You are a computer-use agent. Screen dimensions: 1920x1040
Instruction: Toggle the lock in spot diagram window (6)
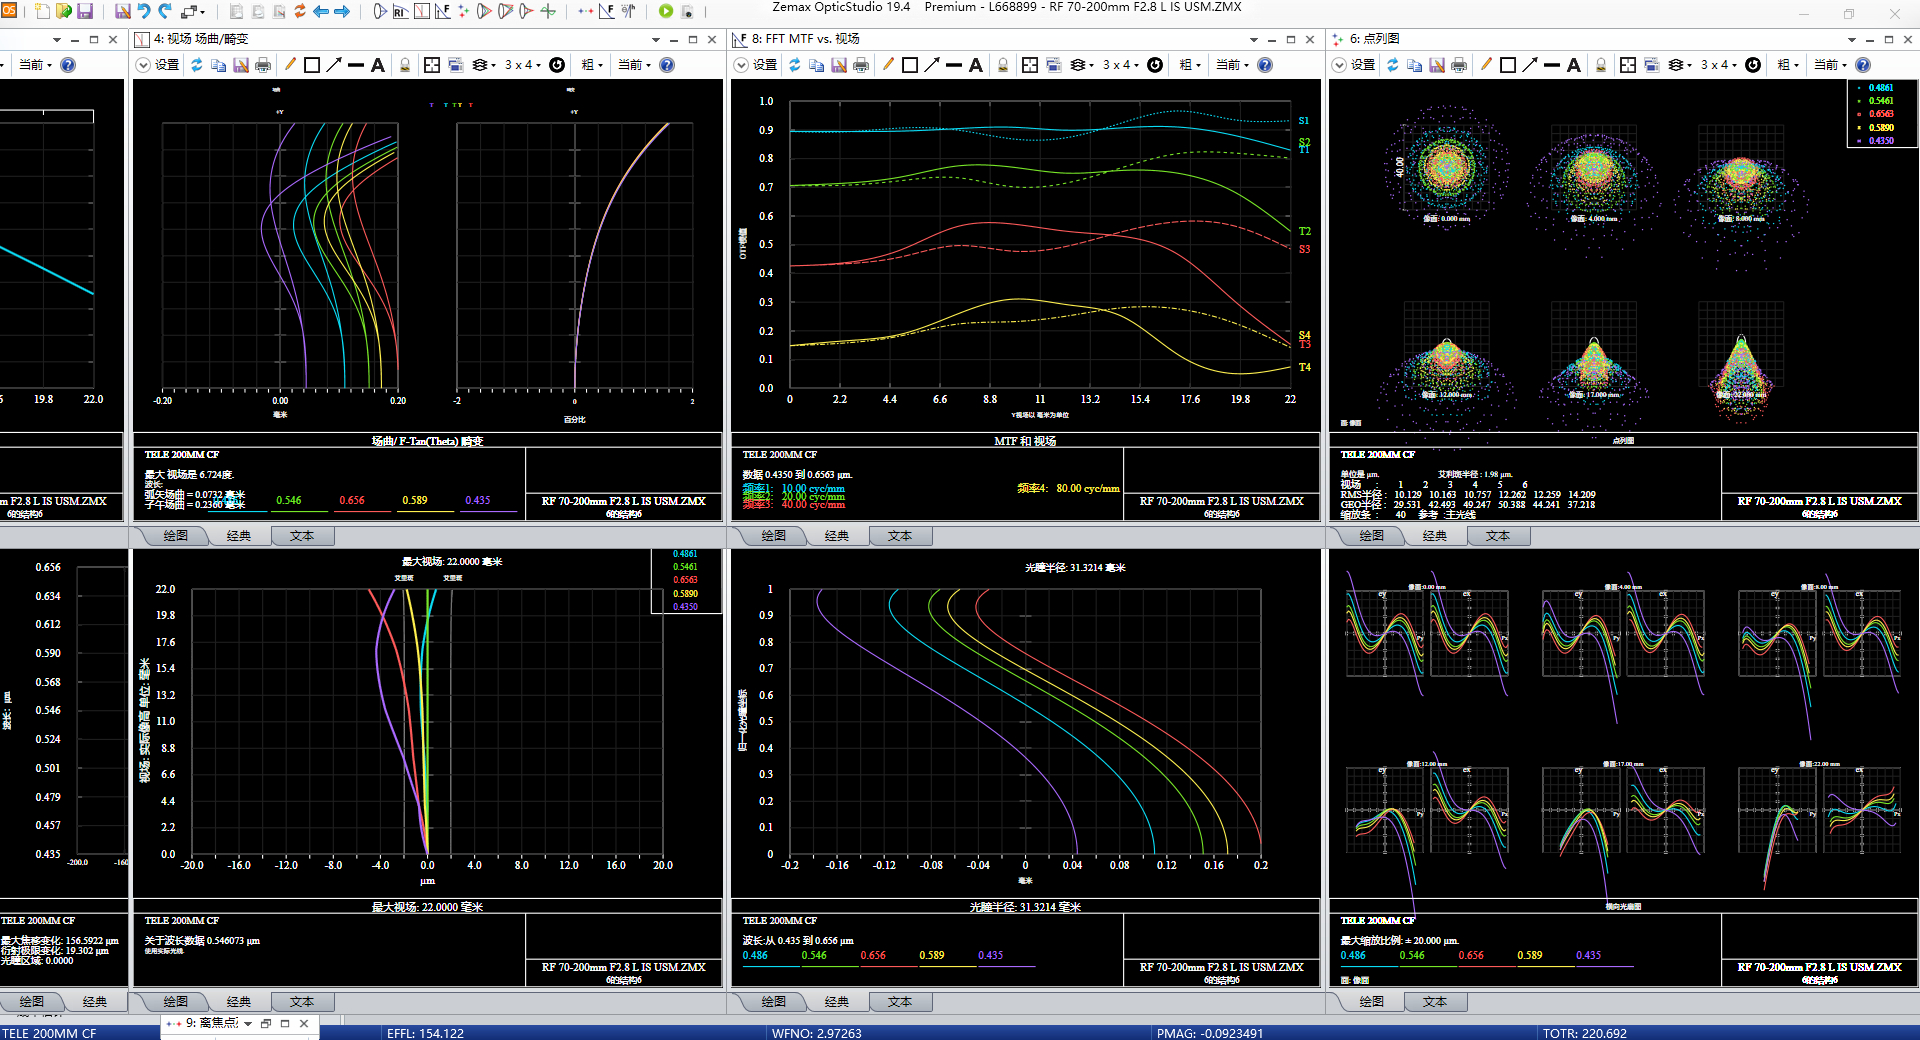[1601, 65]
